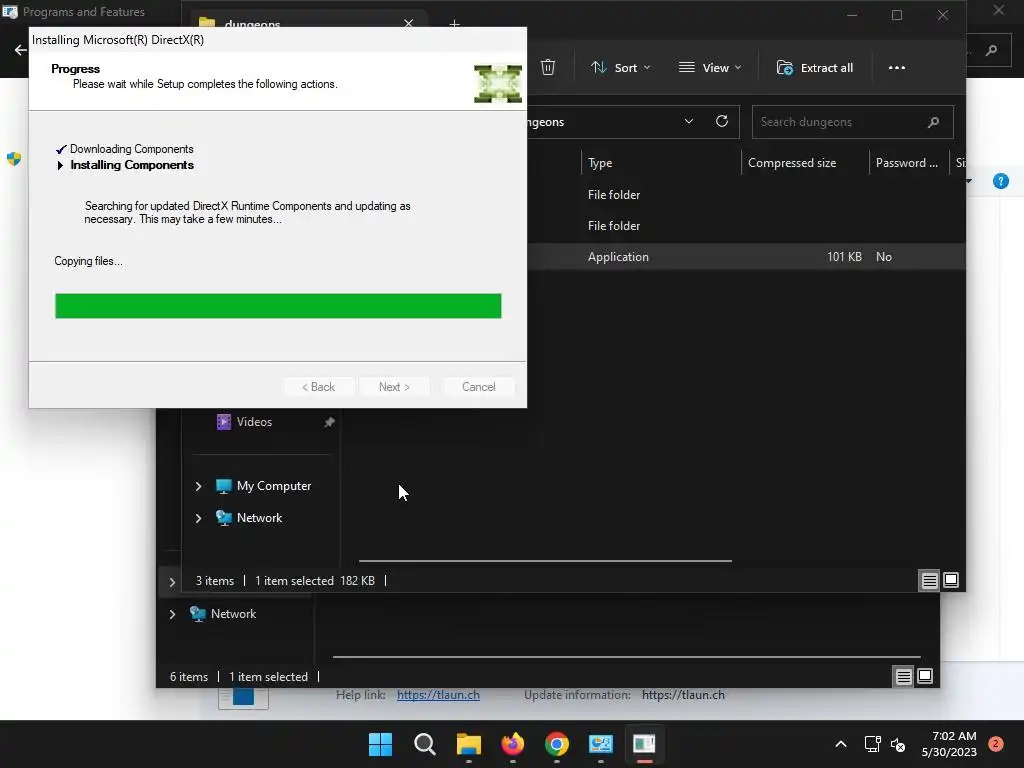Image resolution: width=1024 pixels, height=768 pixels.
Task: Launch Google Chrome from the taskbar
Action: point(556,744)
